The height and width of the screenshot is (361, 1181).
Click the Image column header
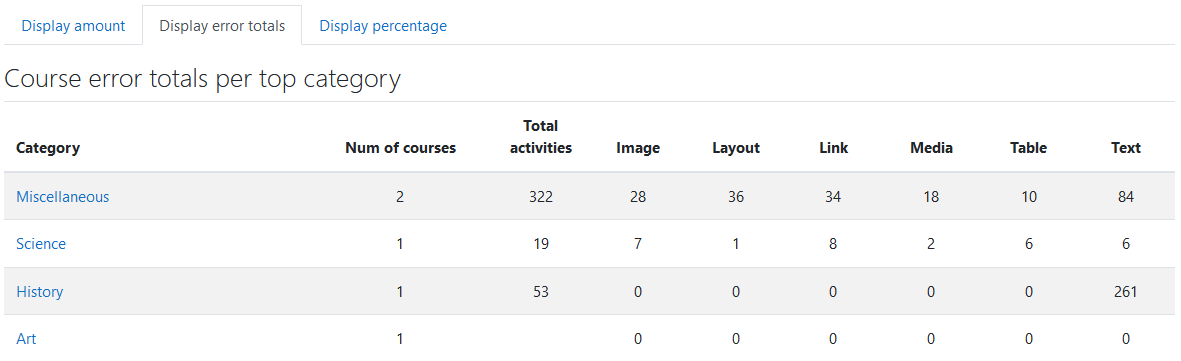638,148
